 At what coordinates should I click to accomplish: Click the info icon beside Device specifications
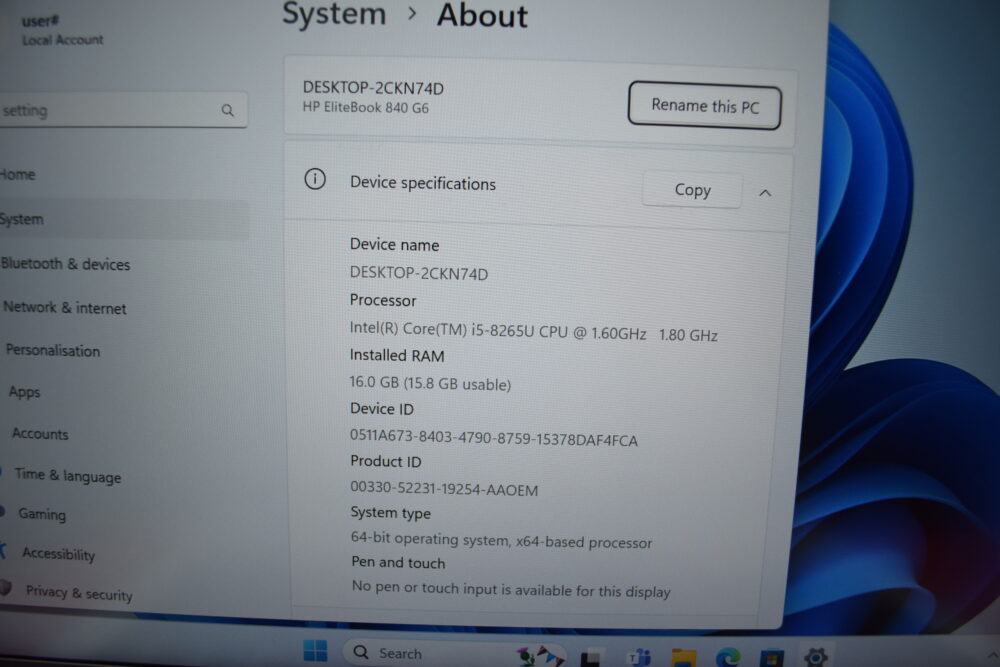coord(315,179)
